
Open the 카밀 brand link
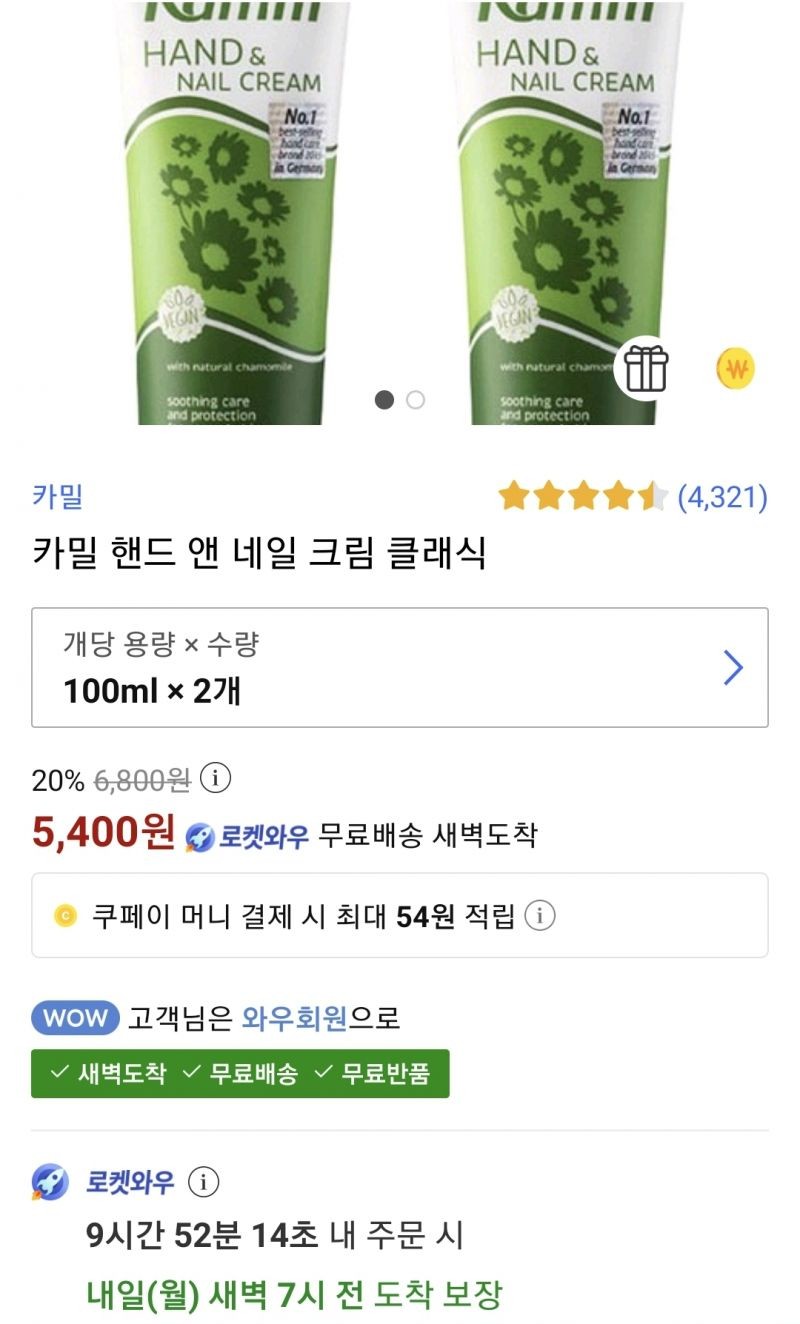(x=57, y=496)
